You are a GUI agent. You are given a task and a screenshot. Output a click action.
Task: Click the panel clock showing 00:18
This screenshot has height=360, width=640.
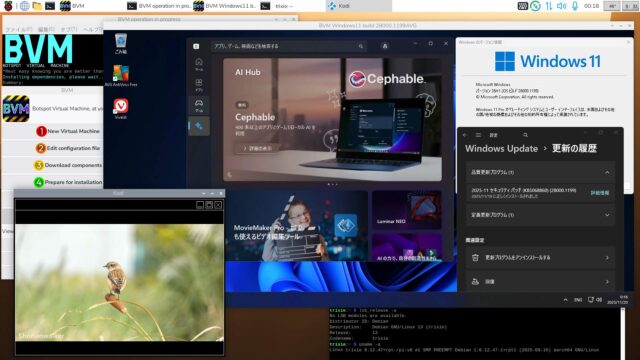(591, 6)
